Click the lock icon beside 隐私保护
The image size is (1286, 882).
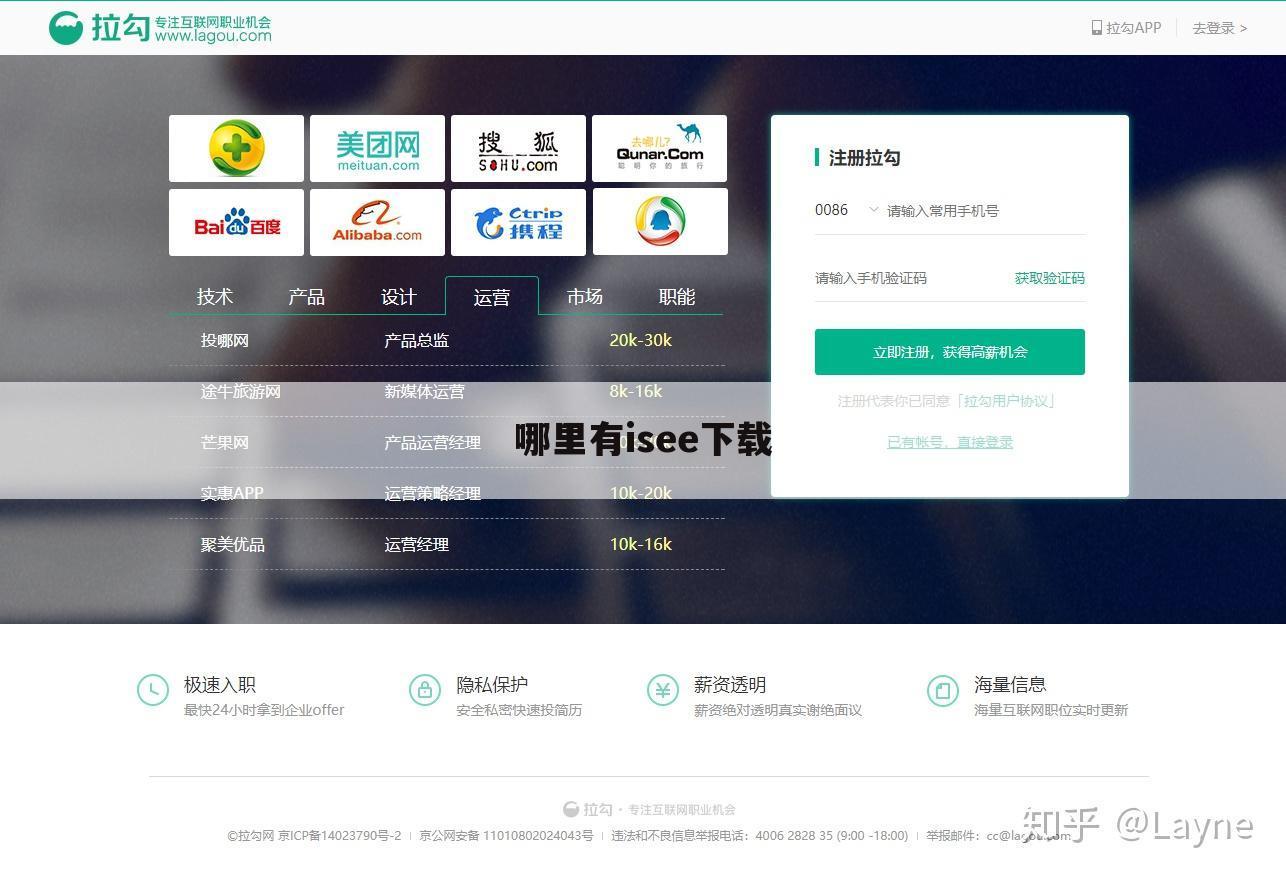[425, 690]
